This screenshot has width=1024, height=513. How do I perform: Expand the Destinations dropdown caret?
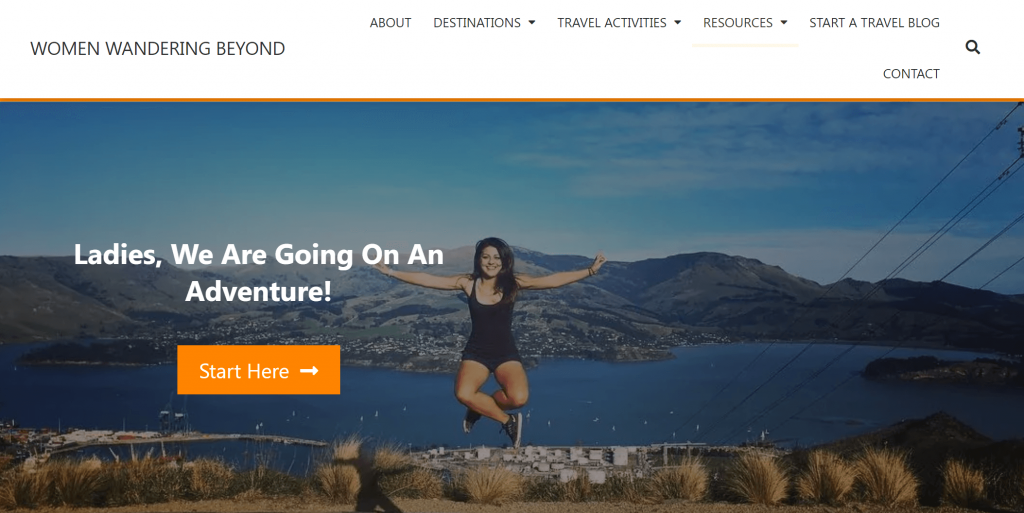[x=532, y=22]
